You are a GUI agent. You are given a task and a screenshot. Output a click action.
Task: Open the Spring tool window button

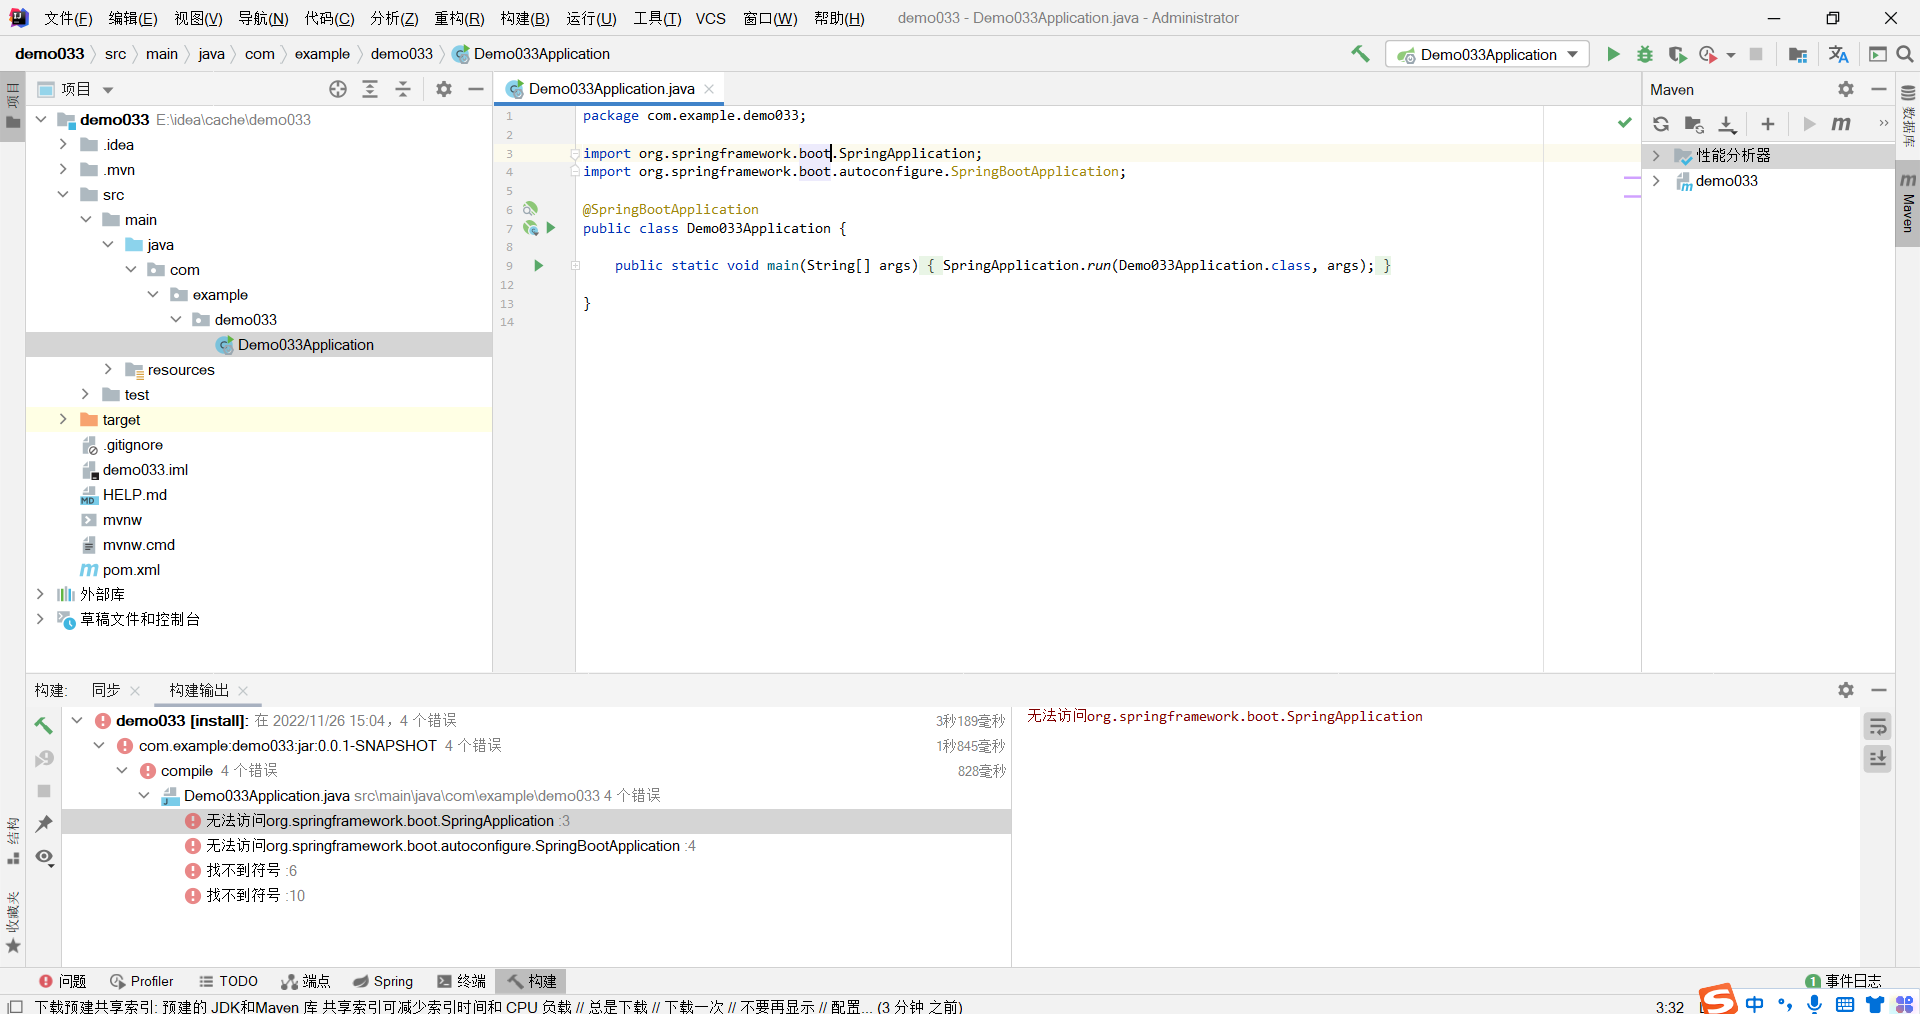(382, 981)
